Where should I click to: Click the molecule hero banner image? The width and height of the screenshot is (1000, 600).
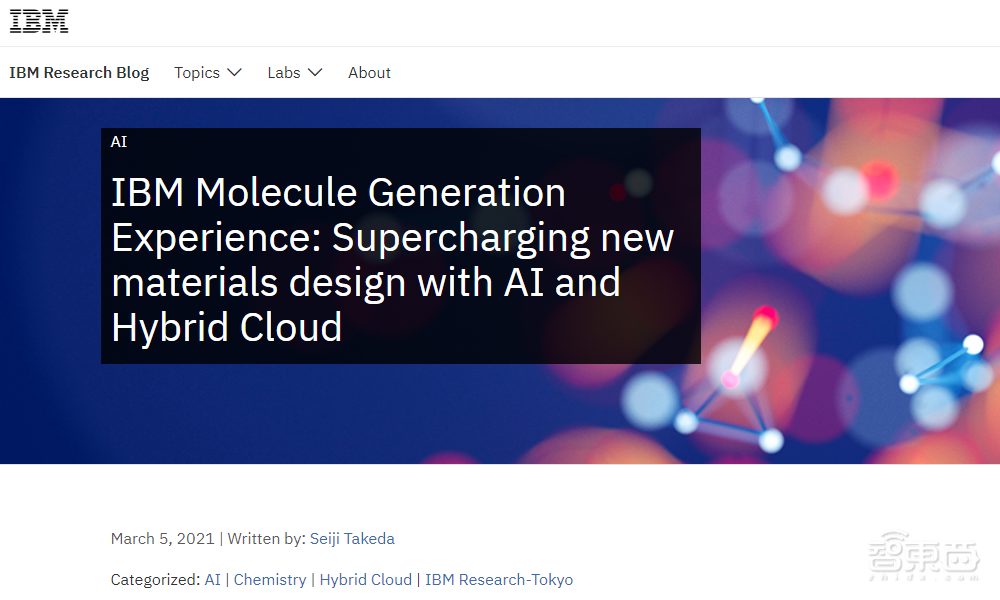pyautogui.click(x=850, y=280)
